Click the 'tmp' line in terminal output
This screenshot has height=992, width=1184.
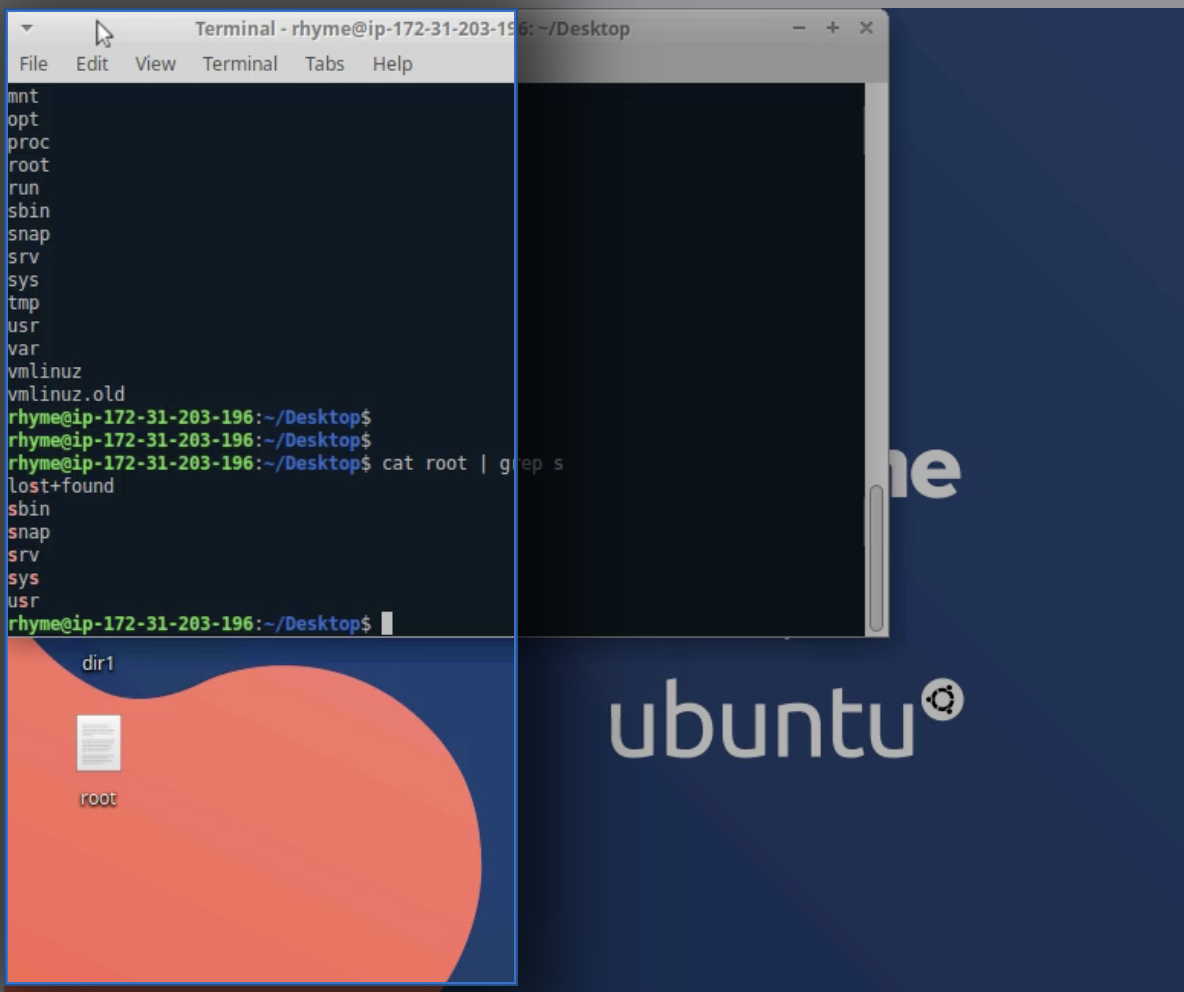tap(23, 303)
